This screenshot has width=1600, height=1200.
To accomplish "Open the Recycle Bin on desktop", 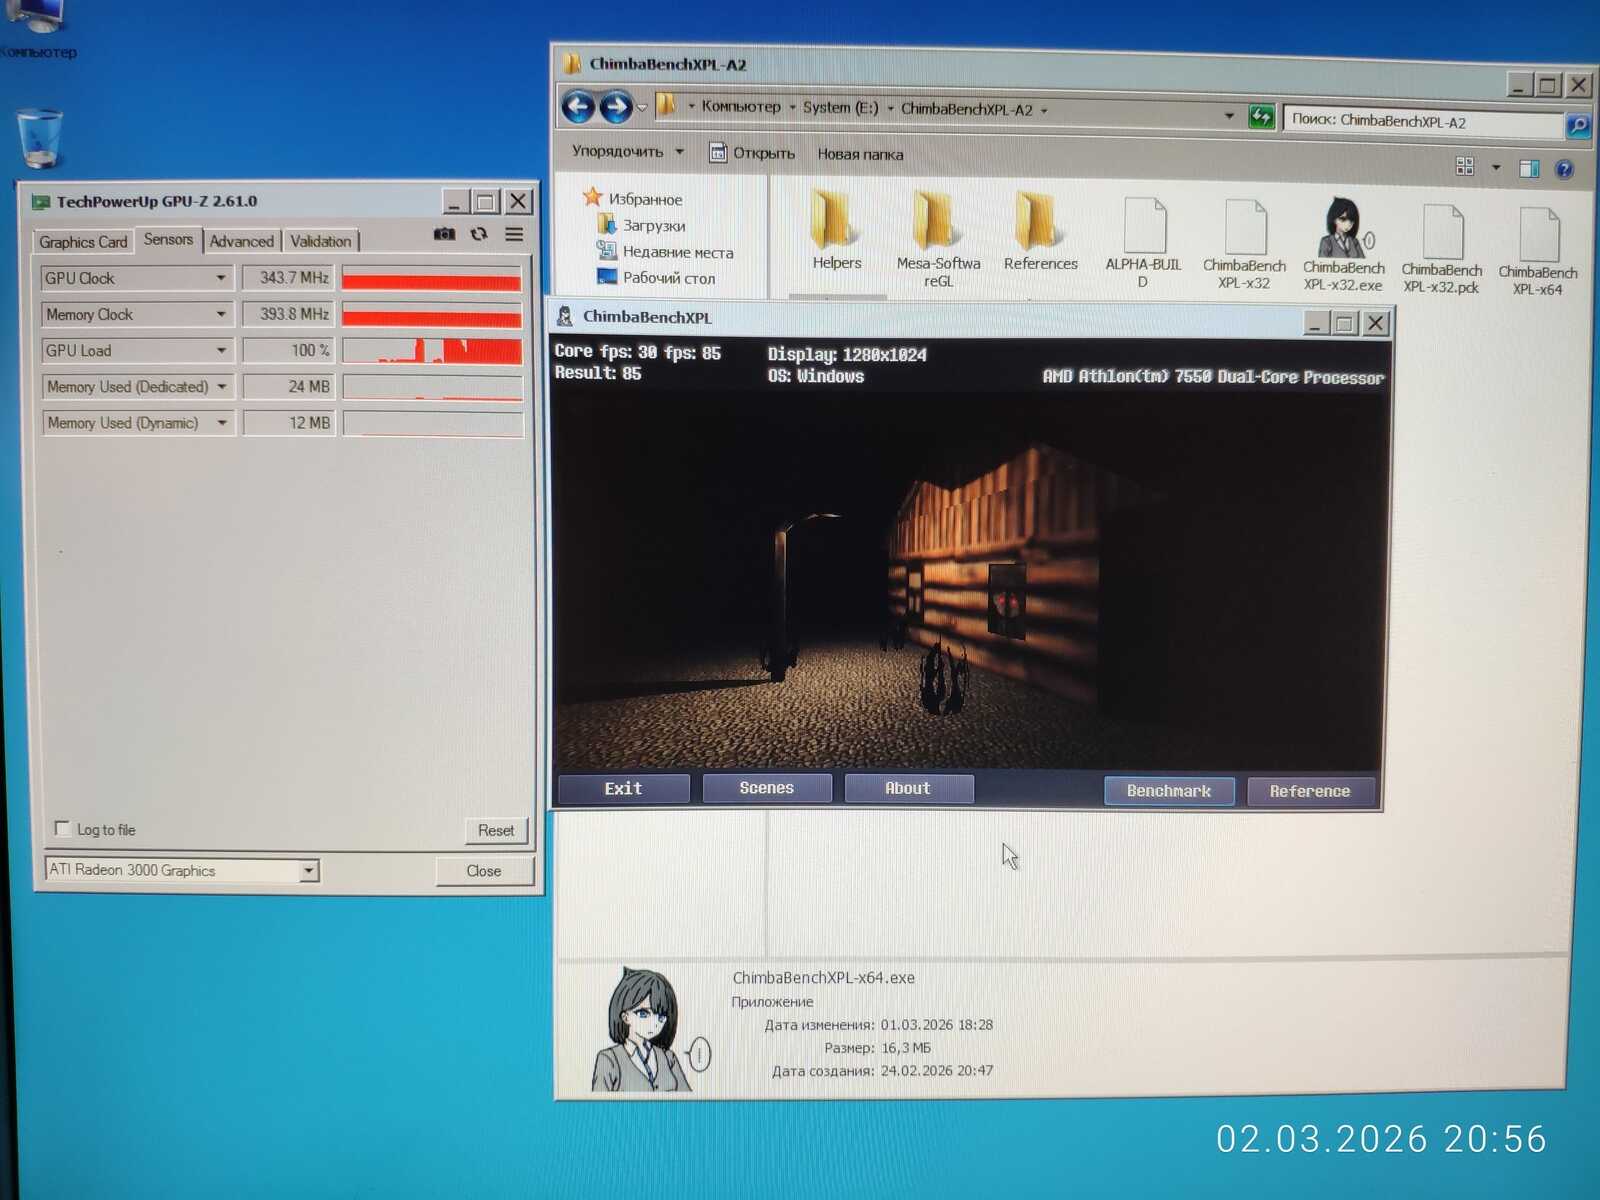I will click(x=40, y=138).
